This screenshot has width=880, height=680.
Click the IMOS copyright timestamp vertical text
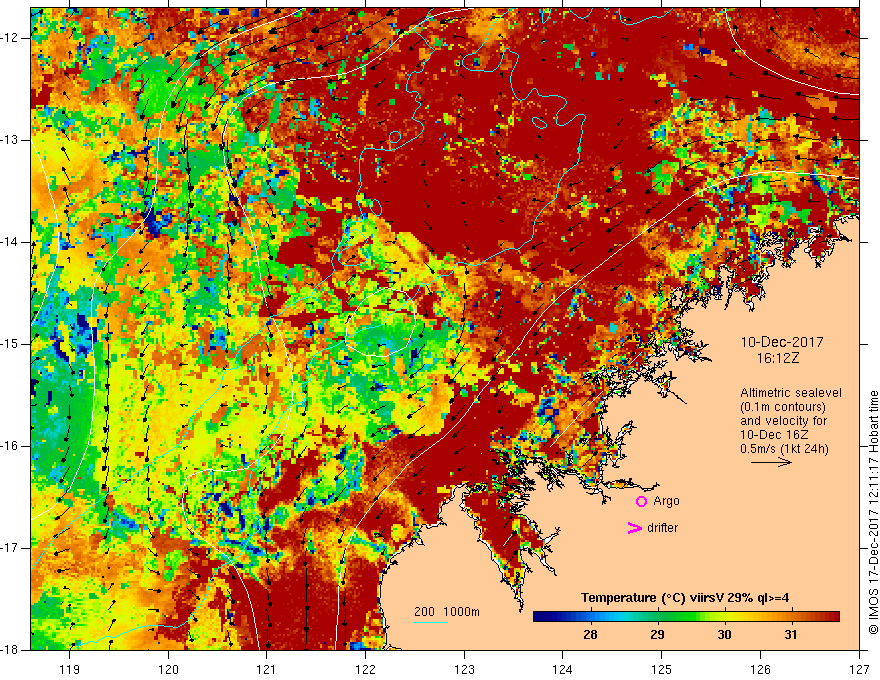tap(873, 513)
